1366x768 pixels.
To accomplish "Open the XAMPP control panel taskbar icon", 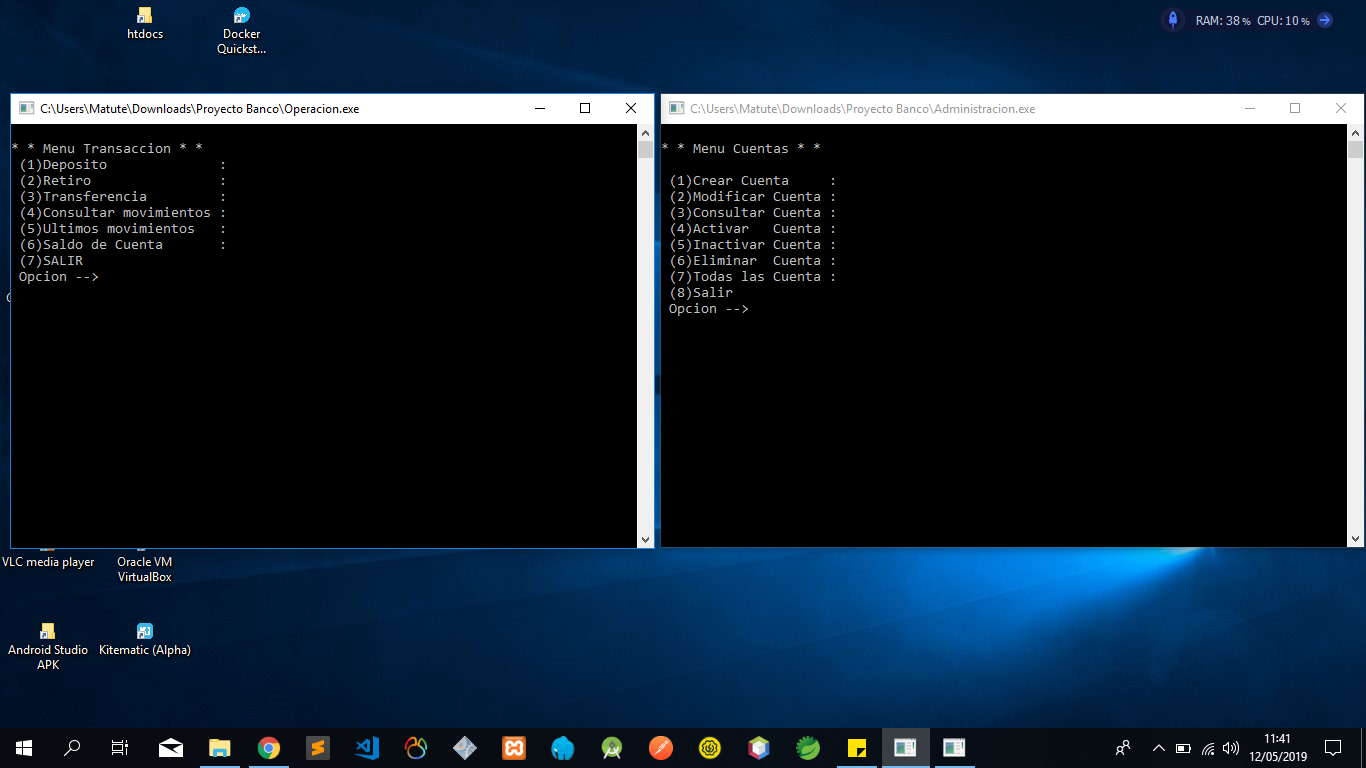I will (514, 748).
